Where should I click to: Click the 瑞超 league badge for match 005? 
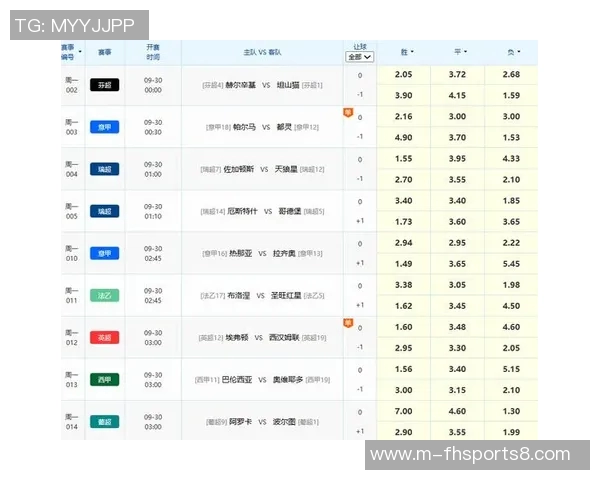pyautogui.click(x=104, y=212)
